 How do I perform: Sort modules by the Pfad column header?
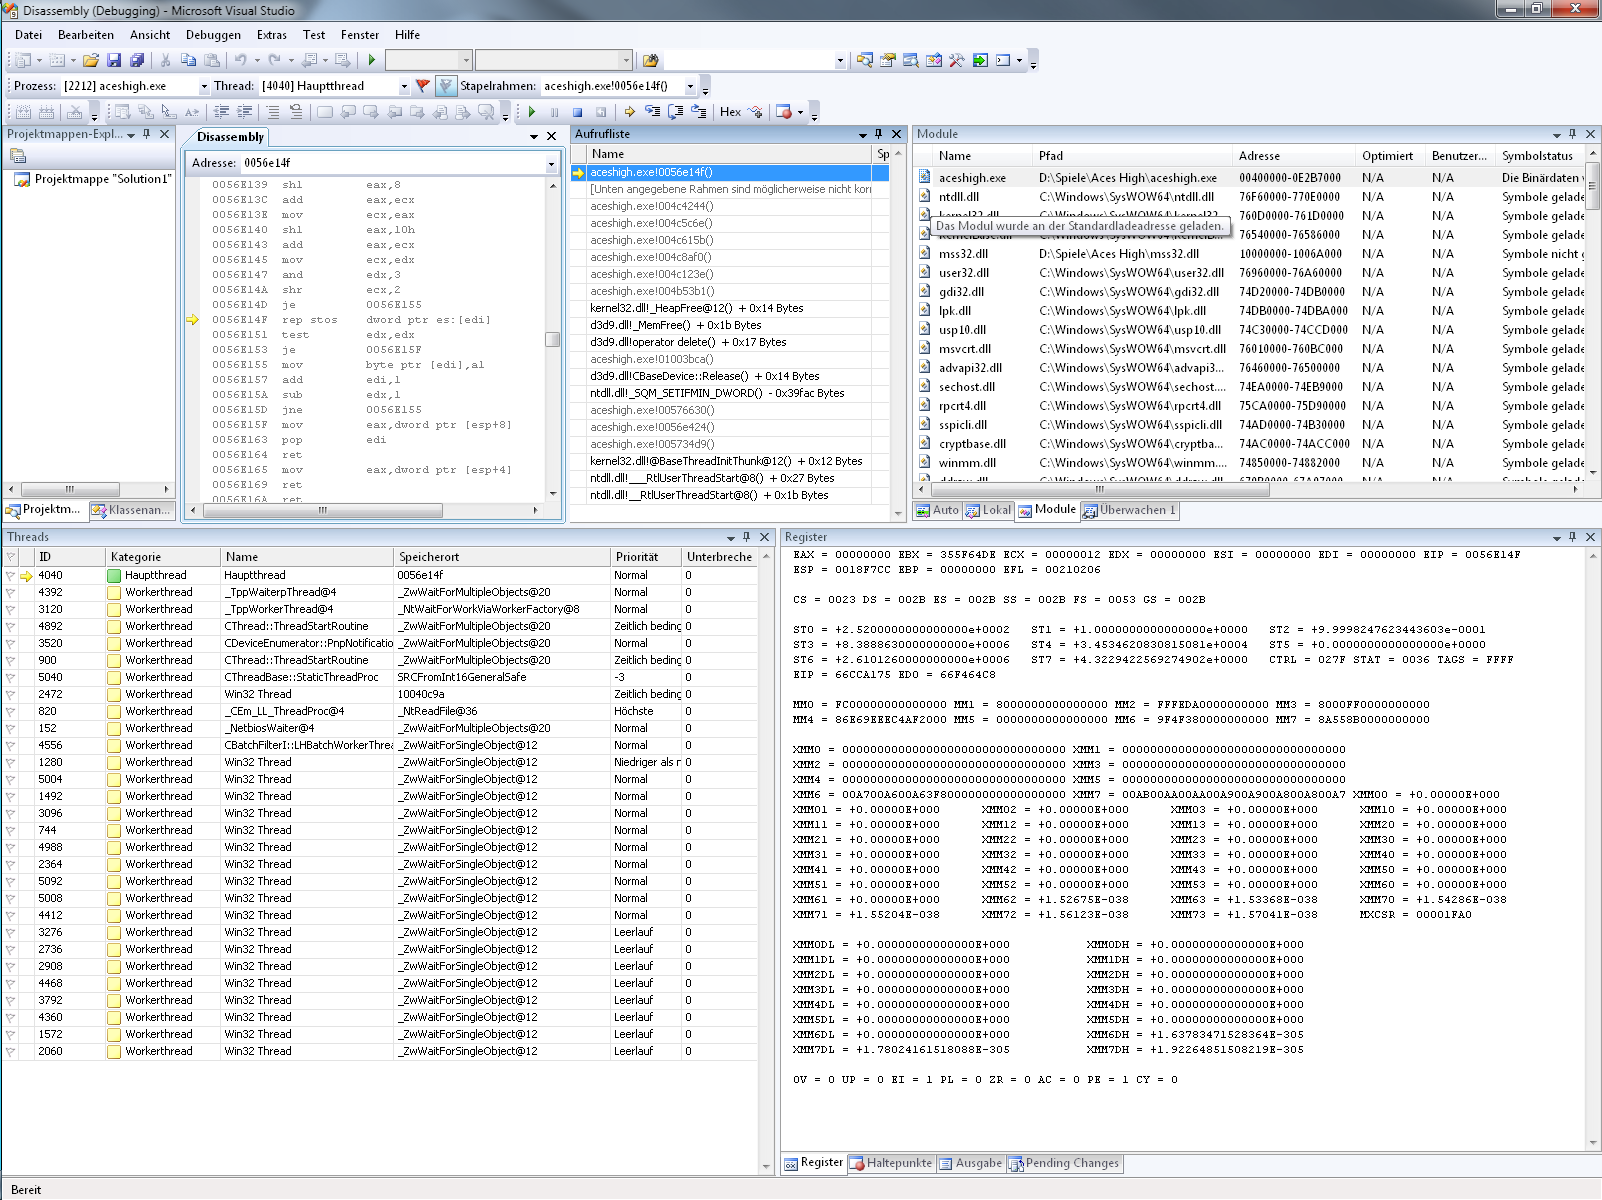click(1132, 155)
